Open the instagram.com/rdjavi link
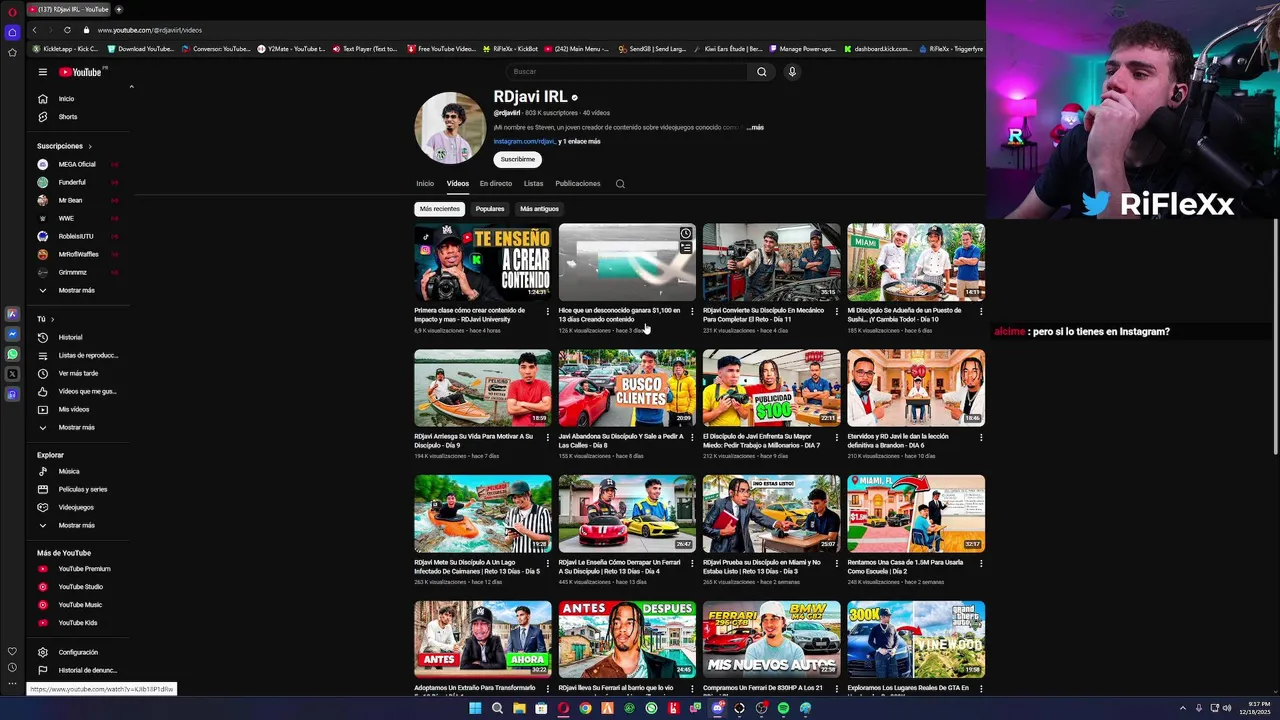Screen dimensions: 1280x720 [524, 142]
